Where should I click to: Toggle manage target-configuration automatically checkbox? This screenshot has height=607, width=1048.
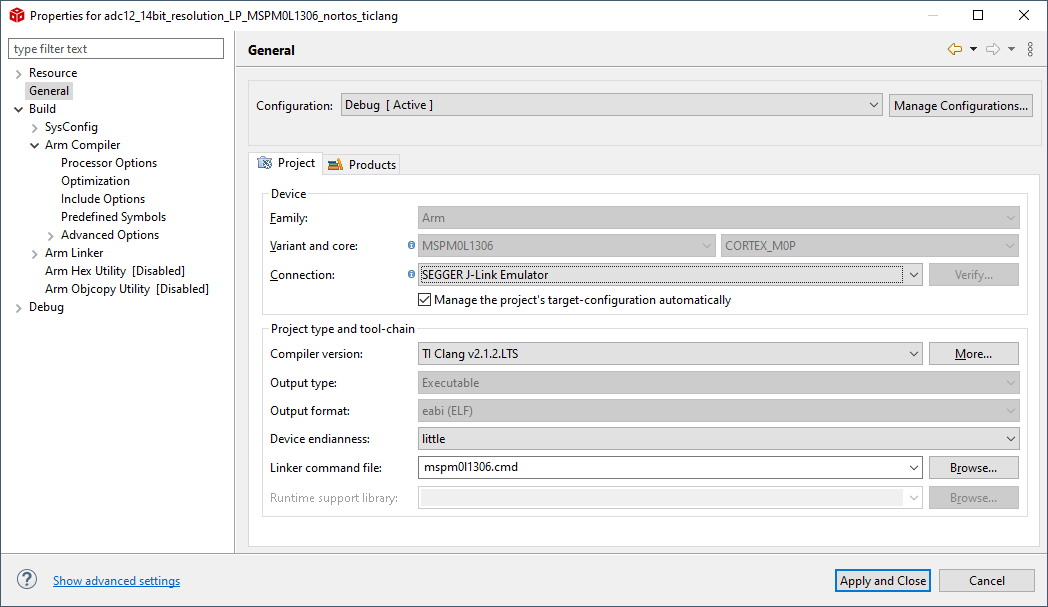pyautogui.click(x=425, y=300)
